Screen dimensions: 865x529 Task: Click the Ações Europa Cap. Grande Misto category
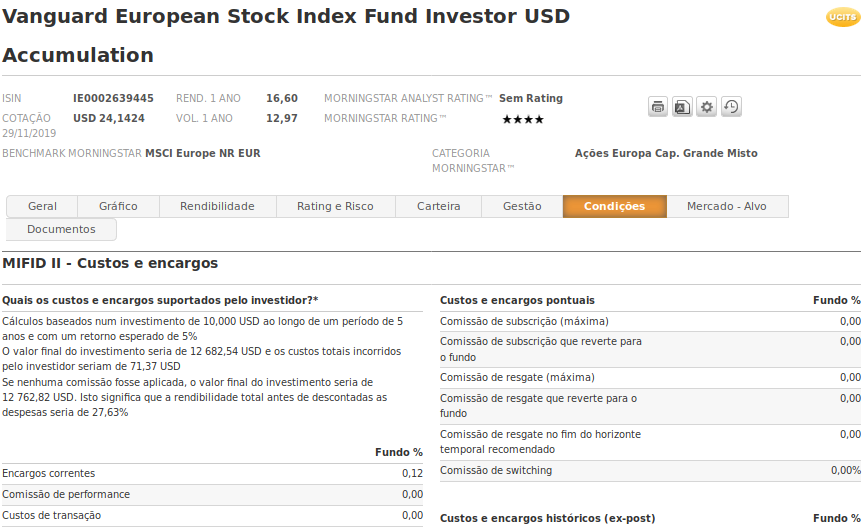666,154
